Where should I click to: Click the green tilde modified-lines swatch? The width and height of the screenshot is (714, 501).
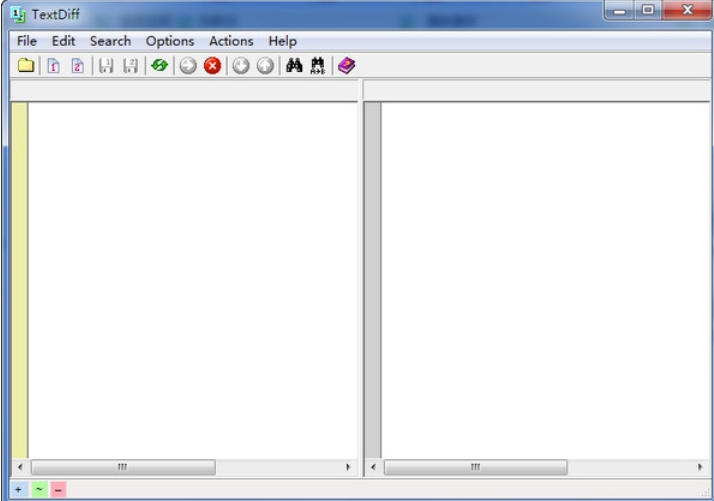click(39, 490)
